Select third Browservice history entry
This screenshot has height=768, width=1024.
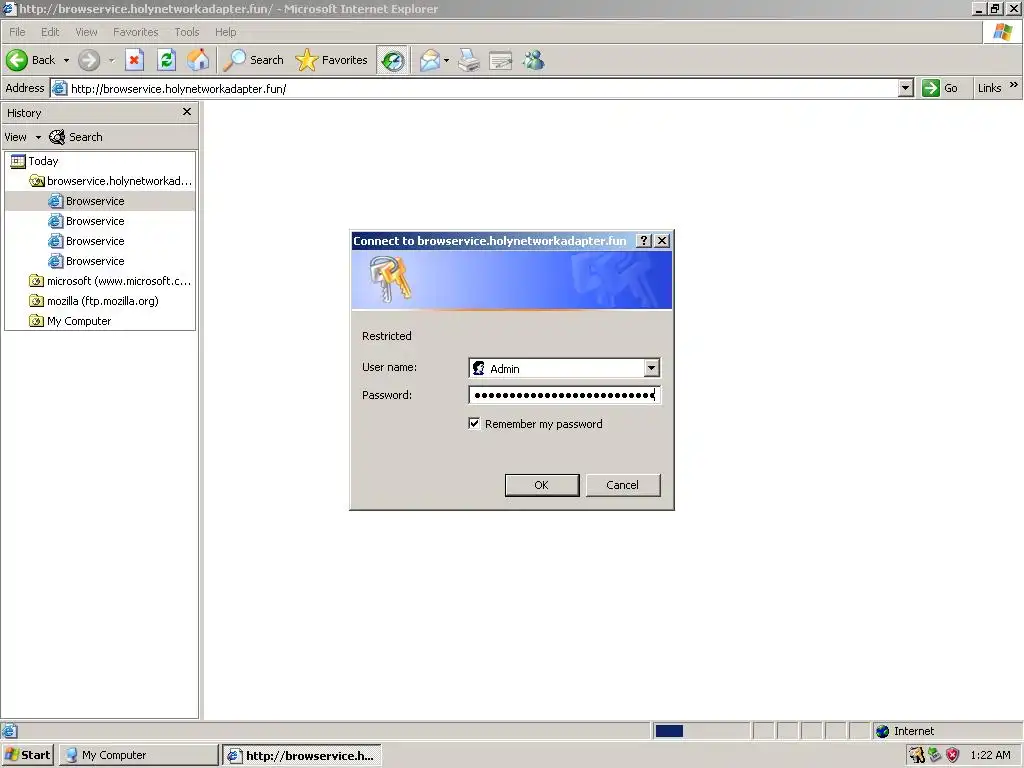click(95, 241)
